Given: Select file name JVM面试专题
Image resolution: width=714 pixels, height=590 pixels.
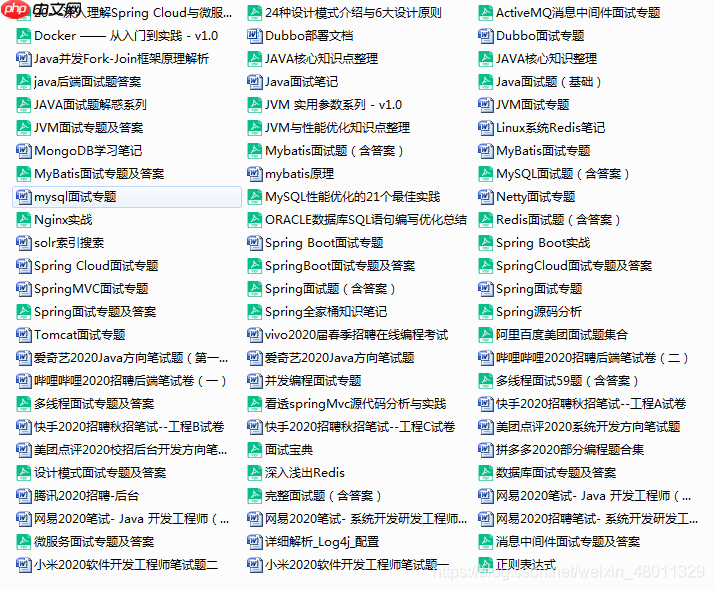Looking at the screenshot, I should click(532, 105).
